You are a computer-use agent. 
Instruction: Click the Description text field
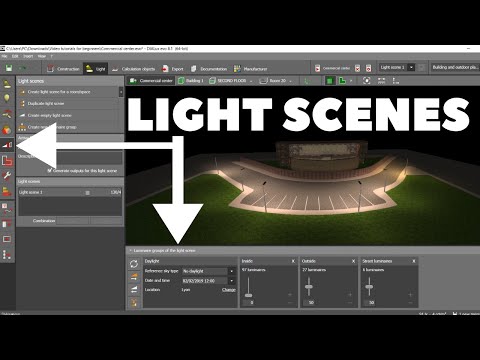(89, 158)
